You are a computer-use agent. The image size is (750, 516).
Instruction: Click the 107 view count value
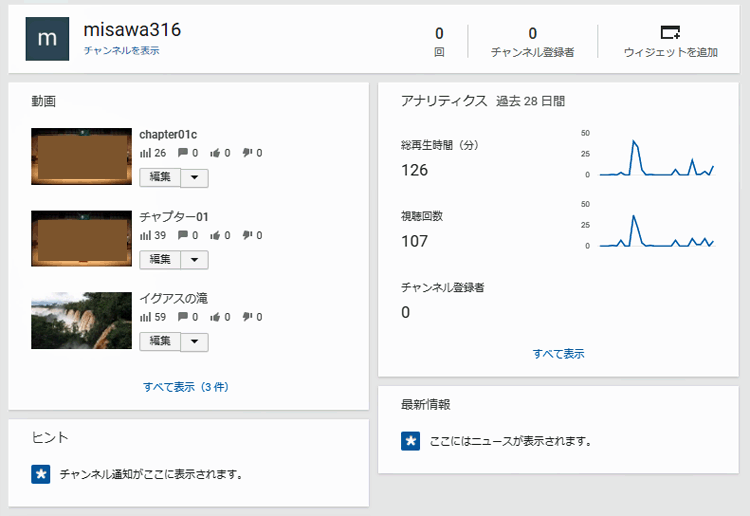(415, 241)
